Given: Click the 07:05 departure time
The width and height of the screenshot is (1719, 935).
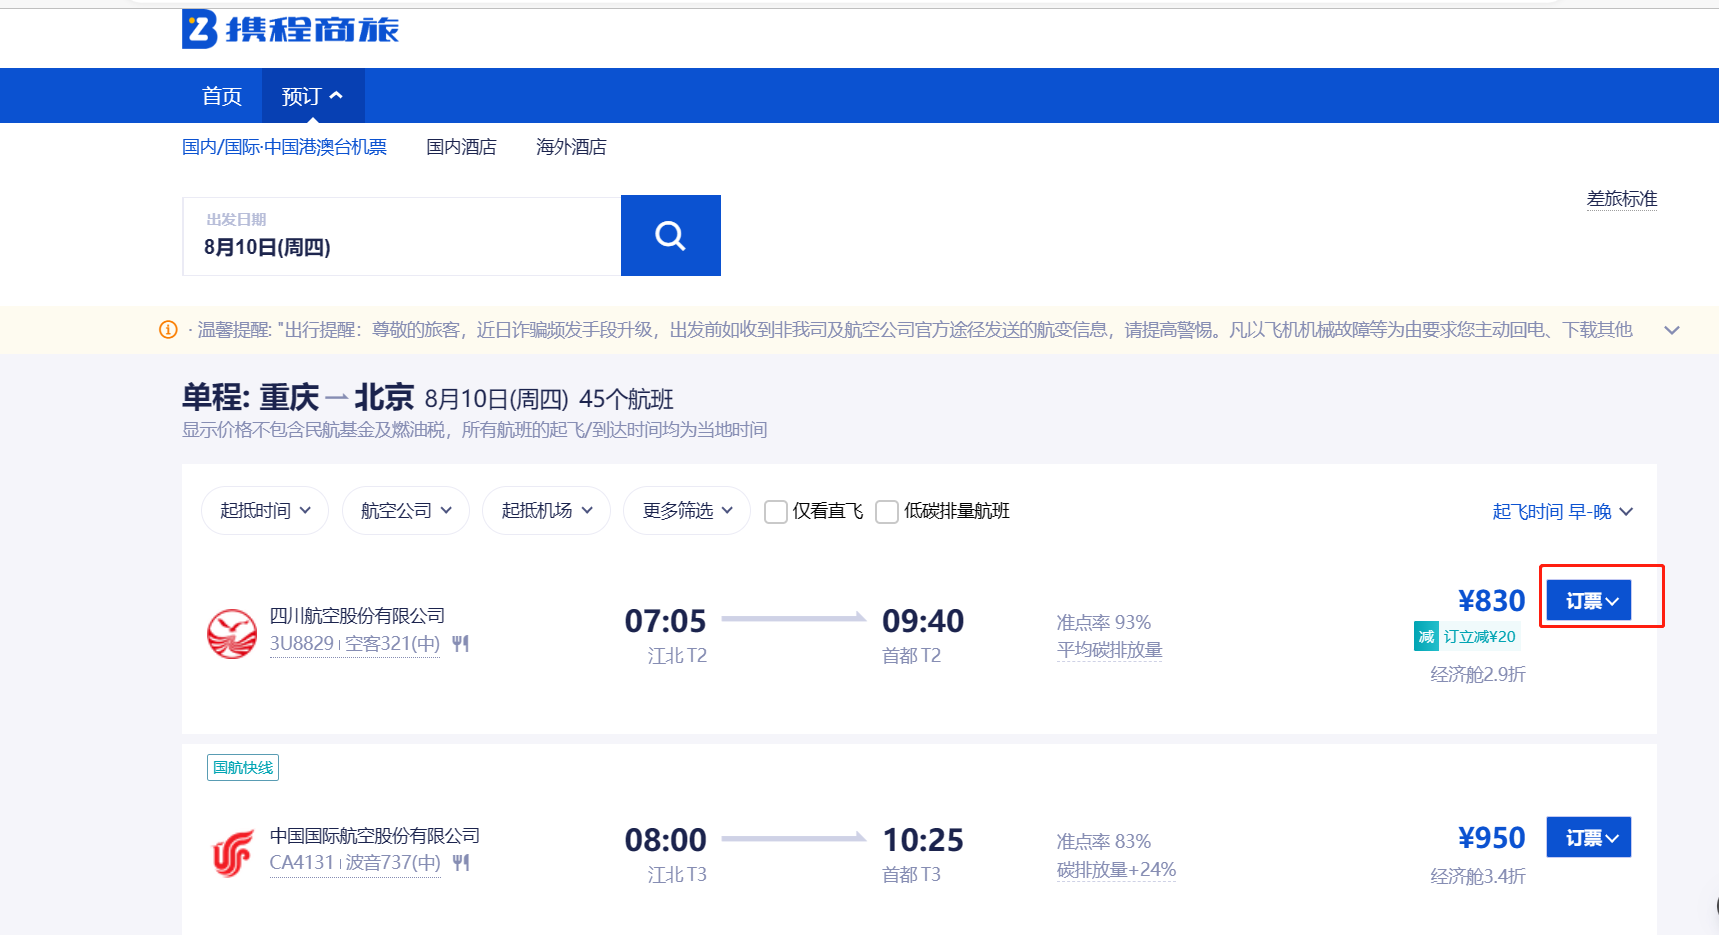Looking at the screenshot, I should coord(665,621).
